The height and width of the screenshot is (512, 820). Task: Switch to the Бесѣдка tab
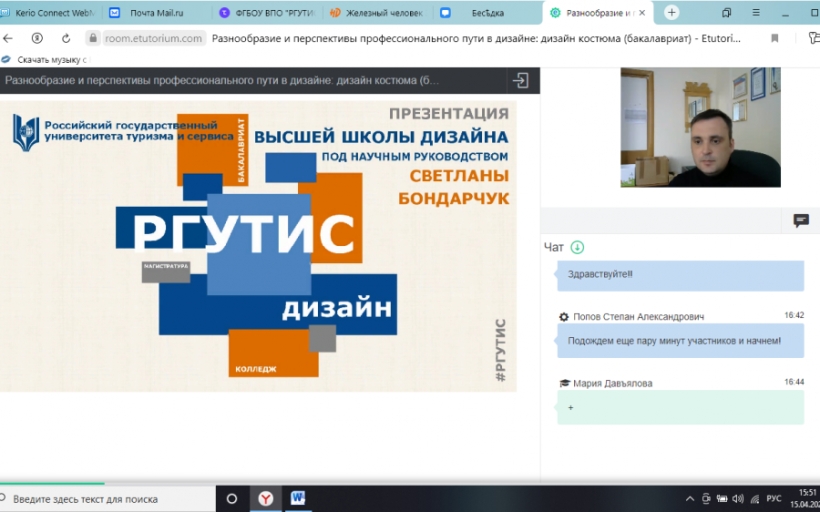[x=486, y=13]
